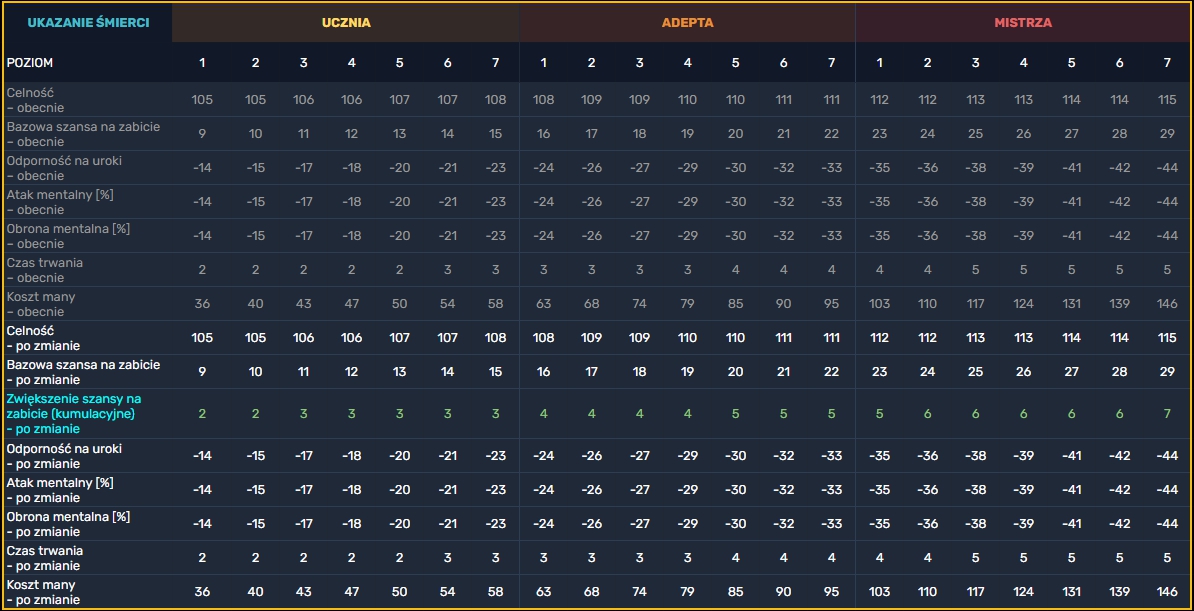Click -44 in 'Atak mentalny – obecnie' row
The height and width of the screenshot is (611, 1194).
tap(1167, 201)
